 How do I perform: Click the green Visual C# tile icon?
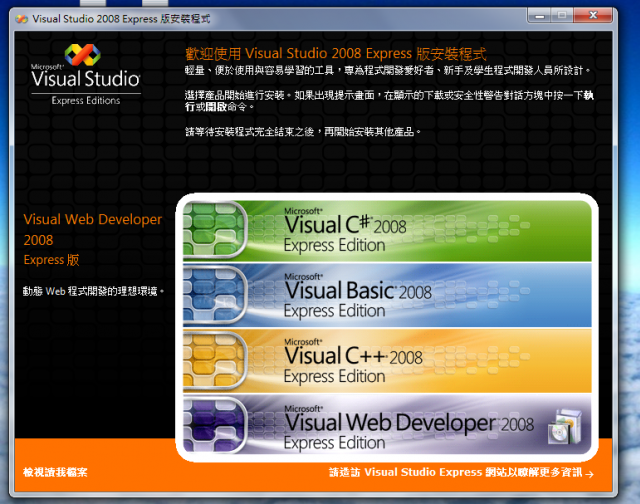tap(214, 230)
